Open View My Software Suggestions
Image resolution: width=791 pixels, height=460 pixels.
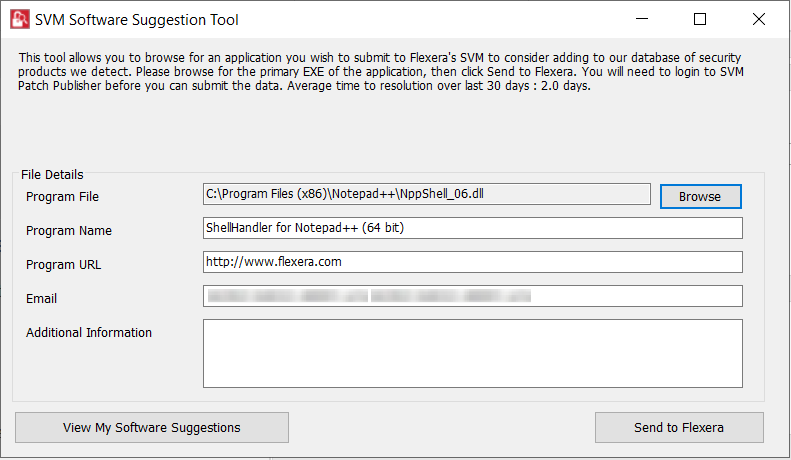[x=152, y=427]
